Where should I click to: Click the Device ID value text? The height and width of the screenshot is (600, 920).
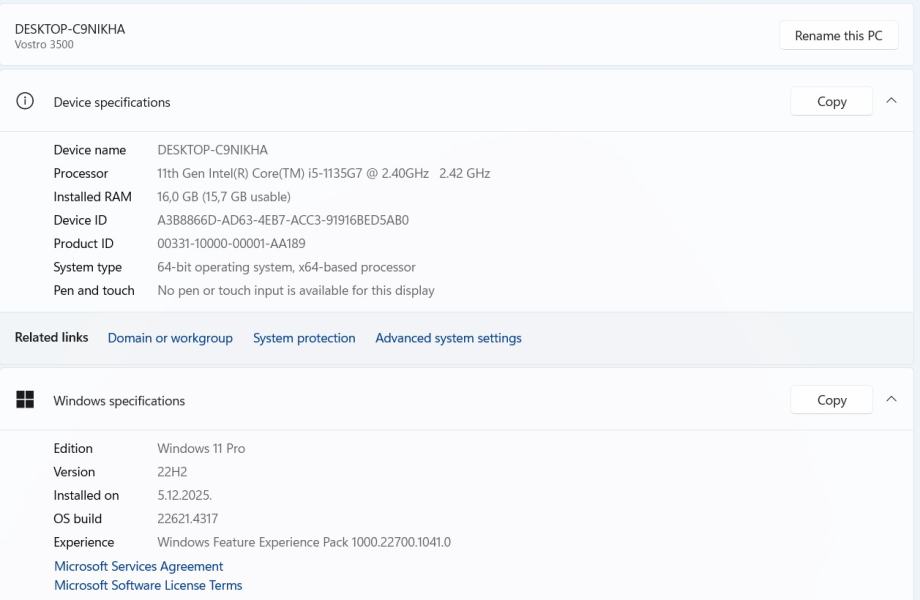click(x=283, y=220)
